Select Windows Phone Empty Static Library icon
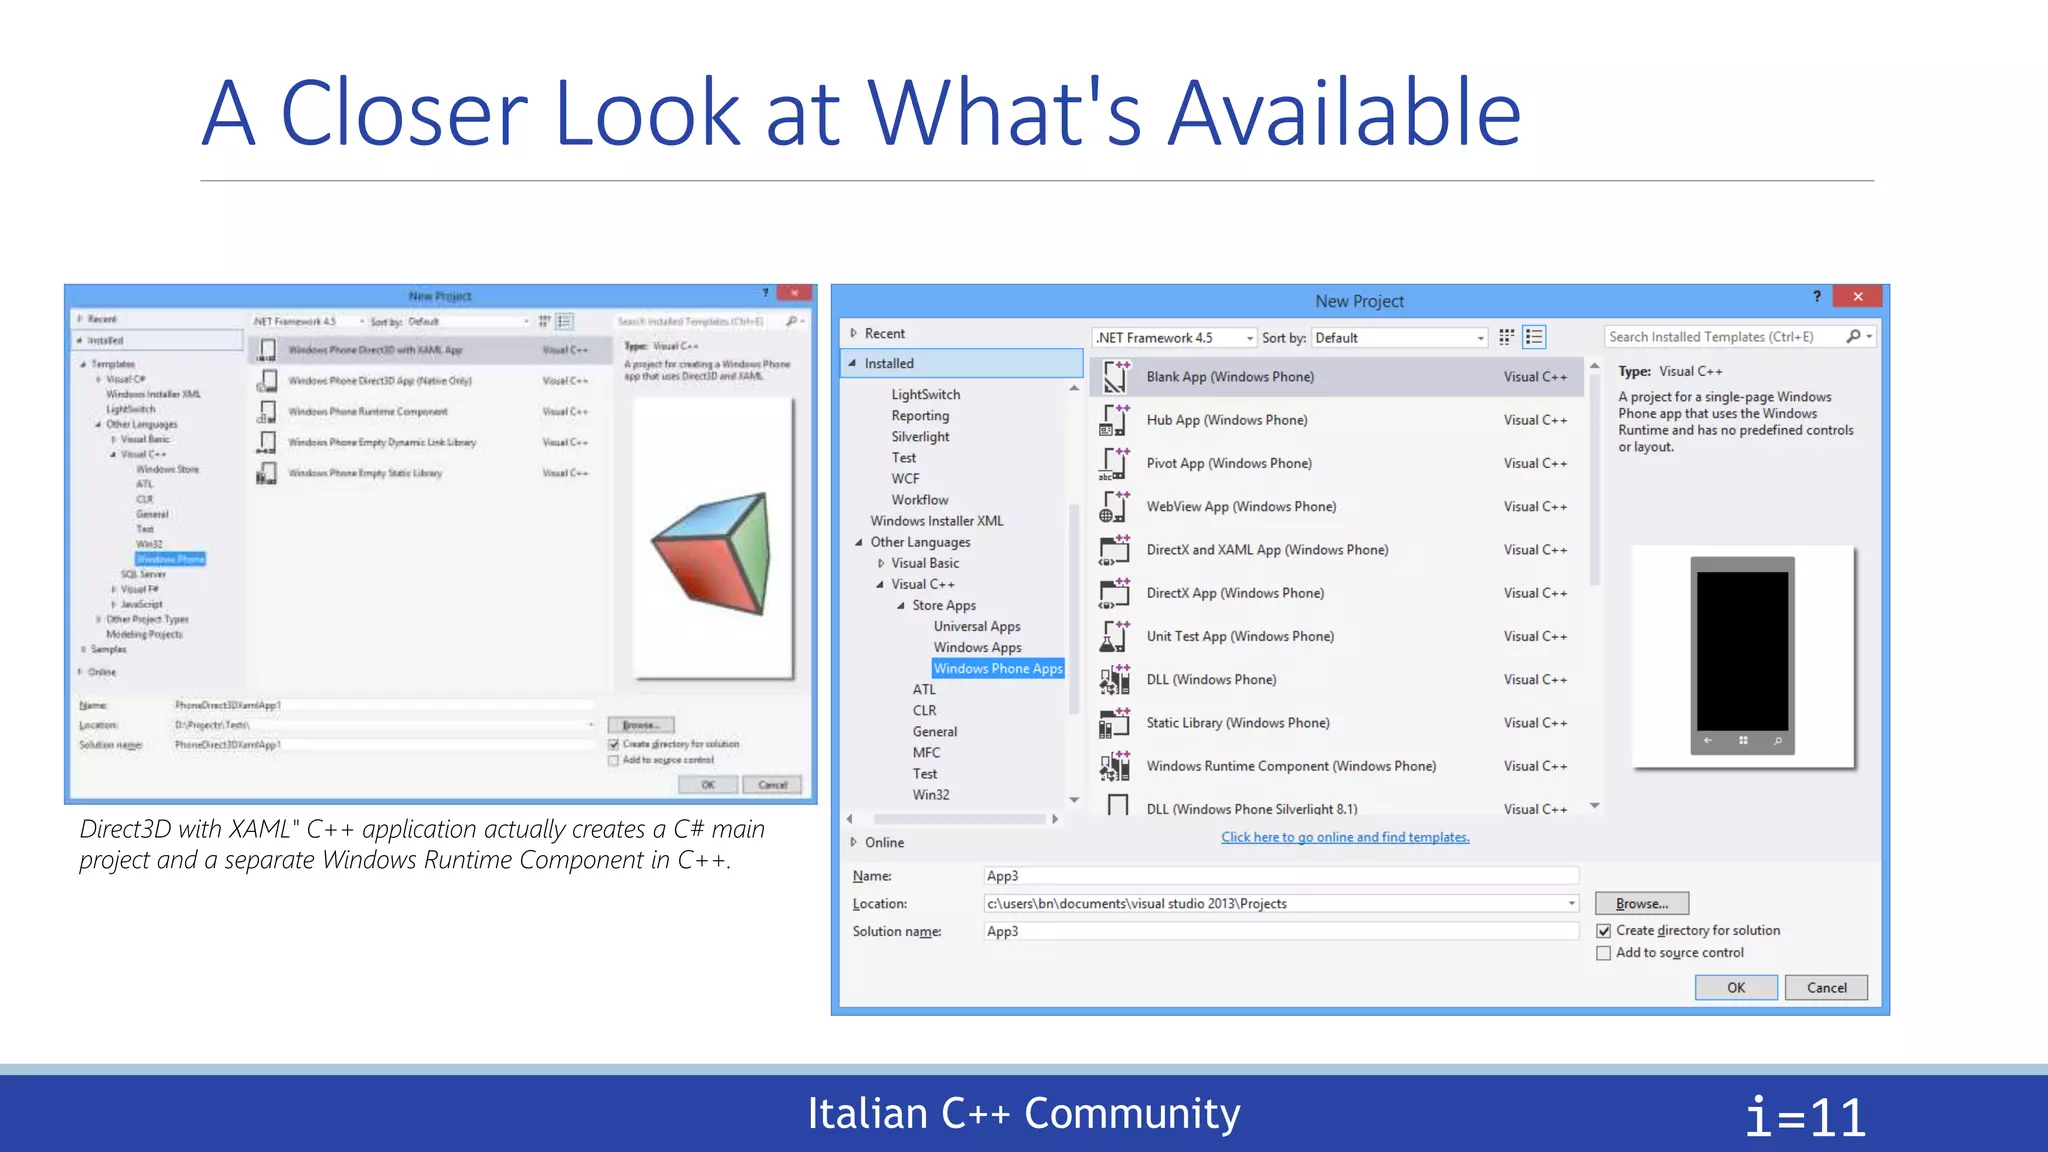Image resolution: width=2048 pixels, height=1152 pixels. coord(267,473)
